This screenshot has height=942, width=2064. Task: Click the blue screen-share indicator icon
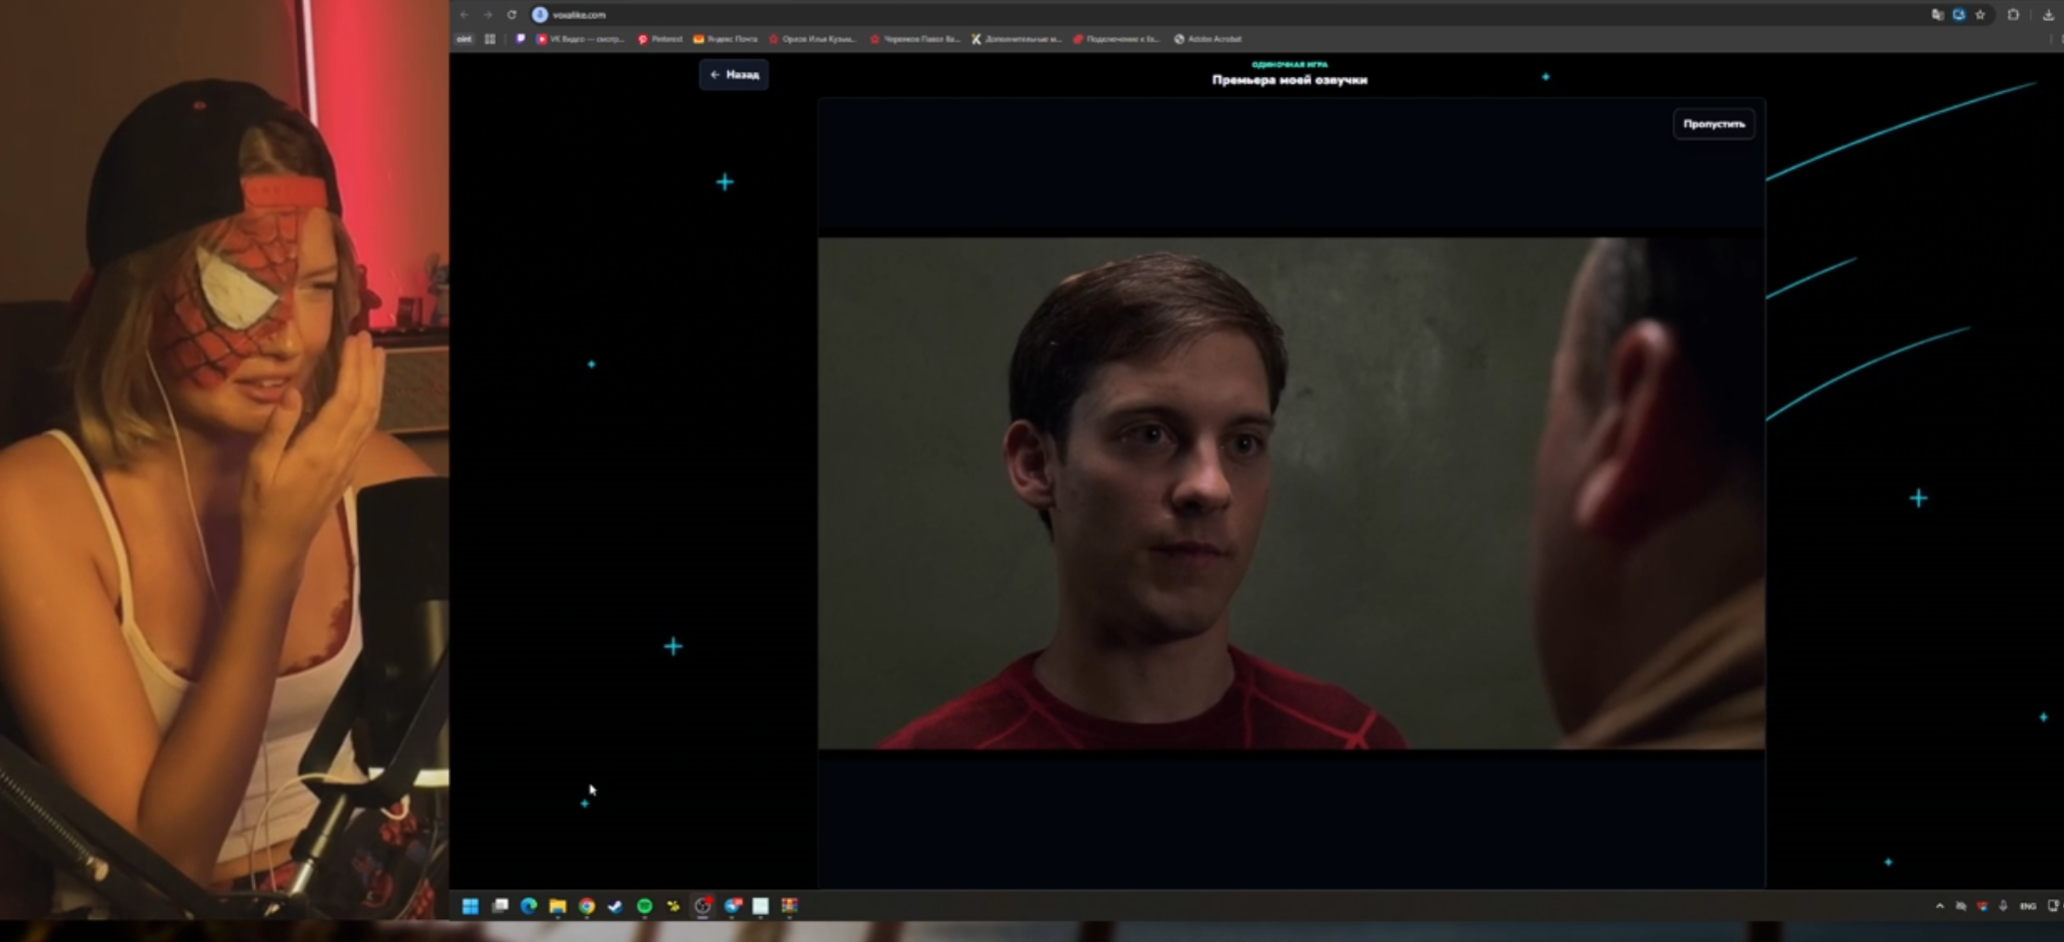pos(1959,15)
